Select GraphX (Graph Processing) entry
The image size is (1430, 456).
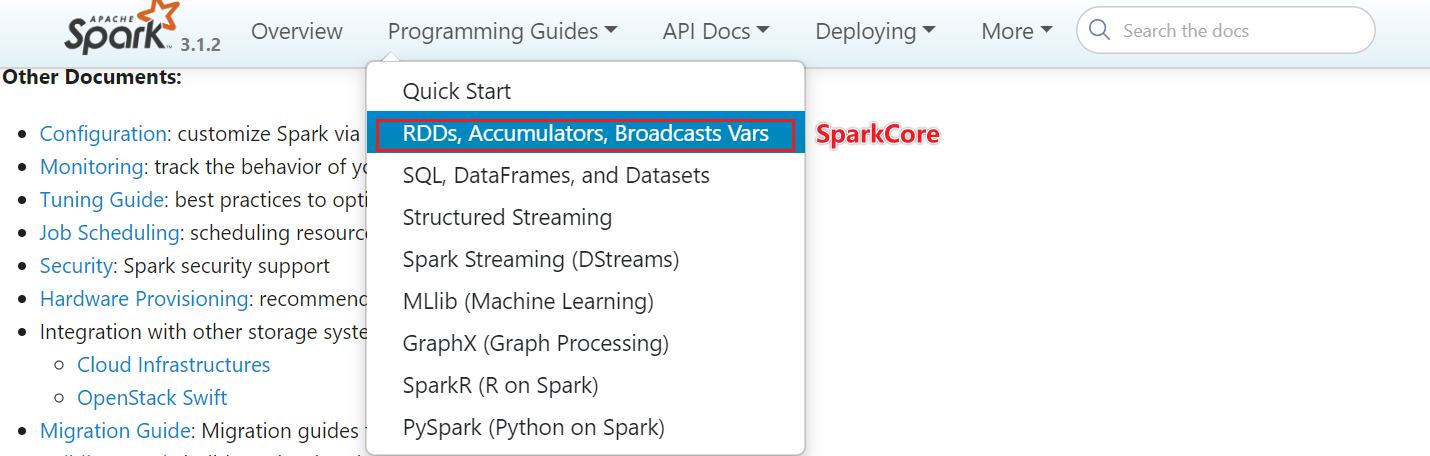pos(586,343)
